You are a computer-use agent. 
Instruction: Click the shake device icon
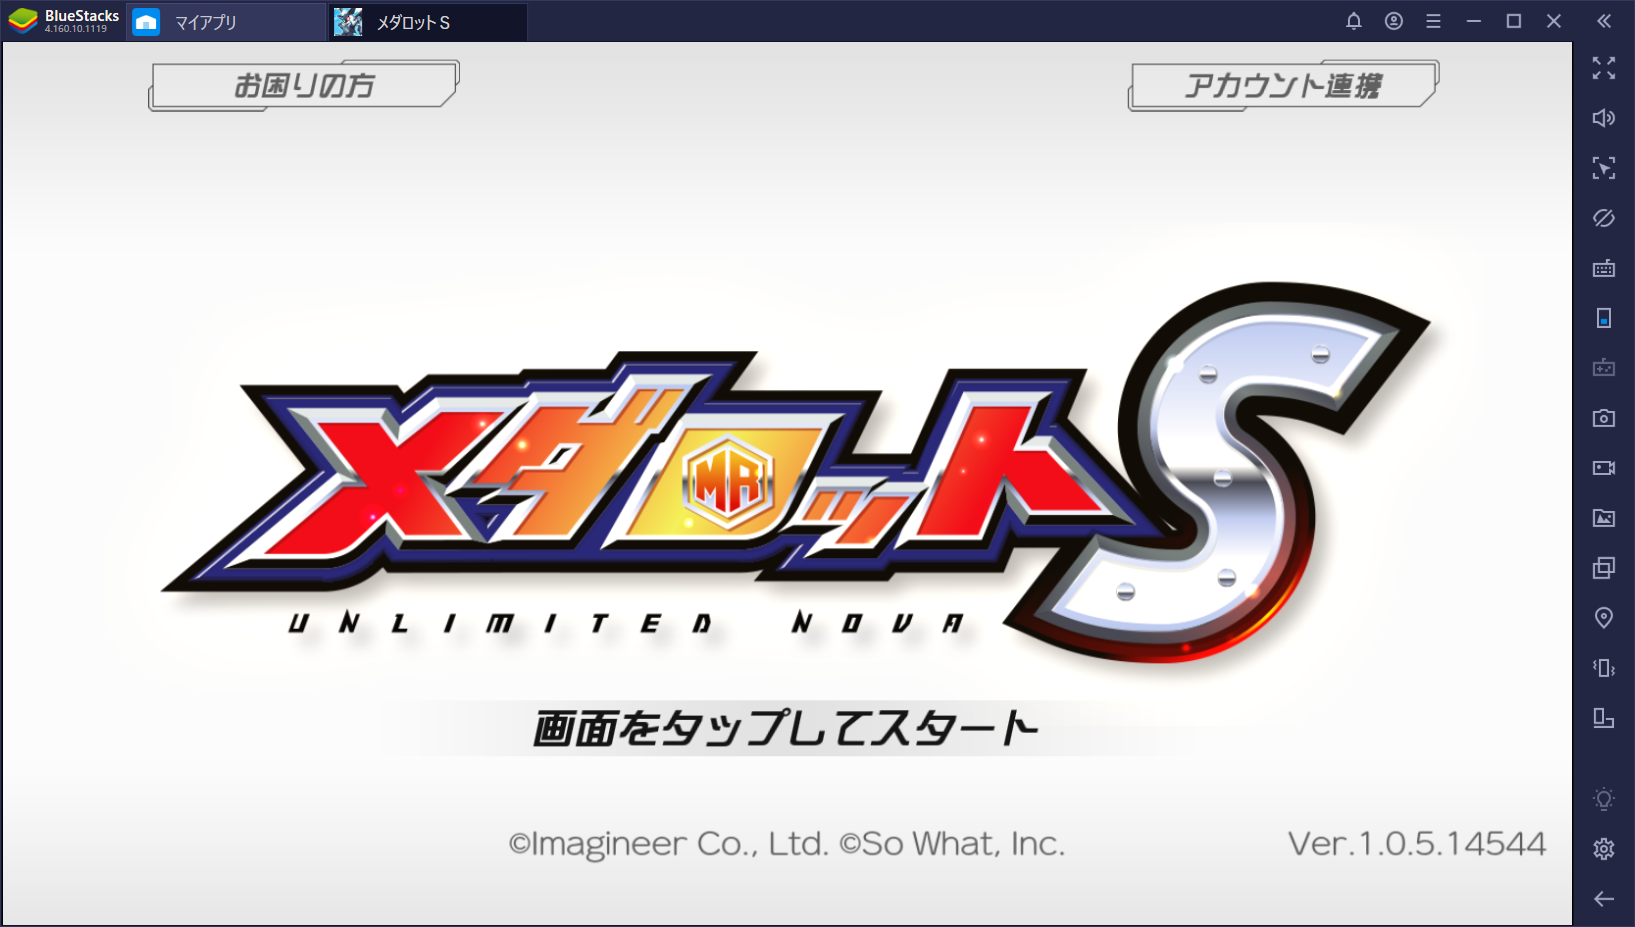click(x=1604, y=668)
